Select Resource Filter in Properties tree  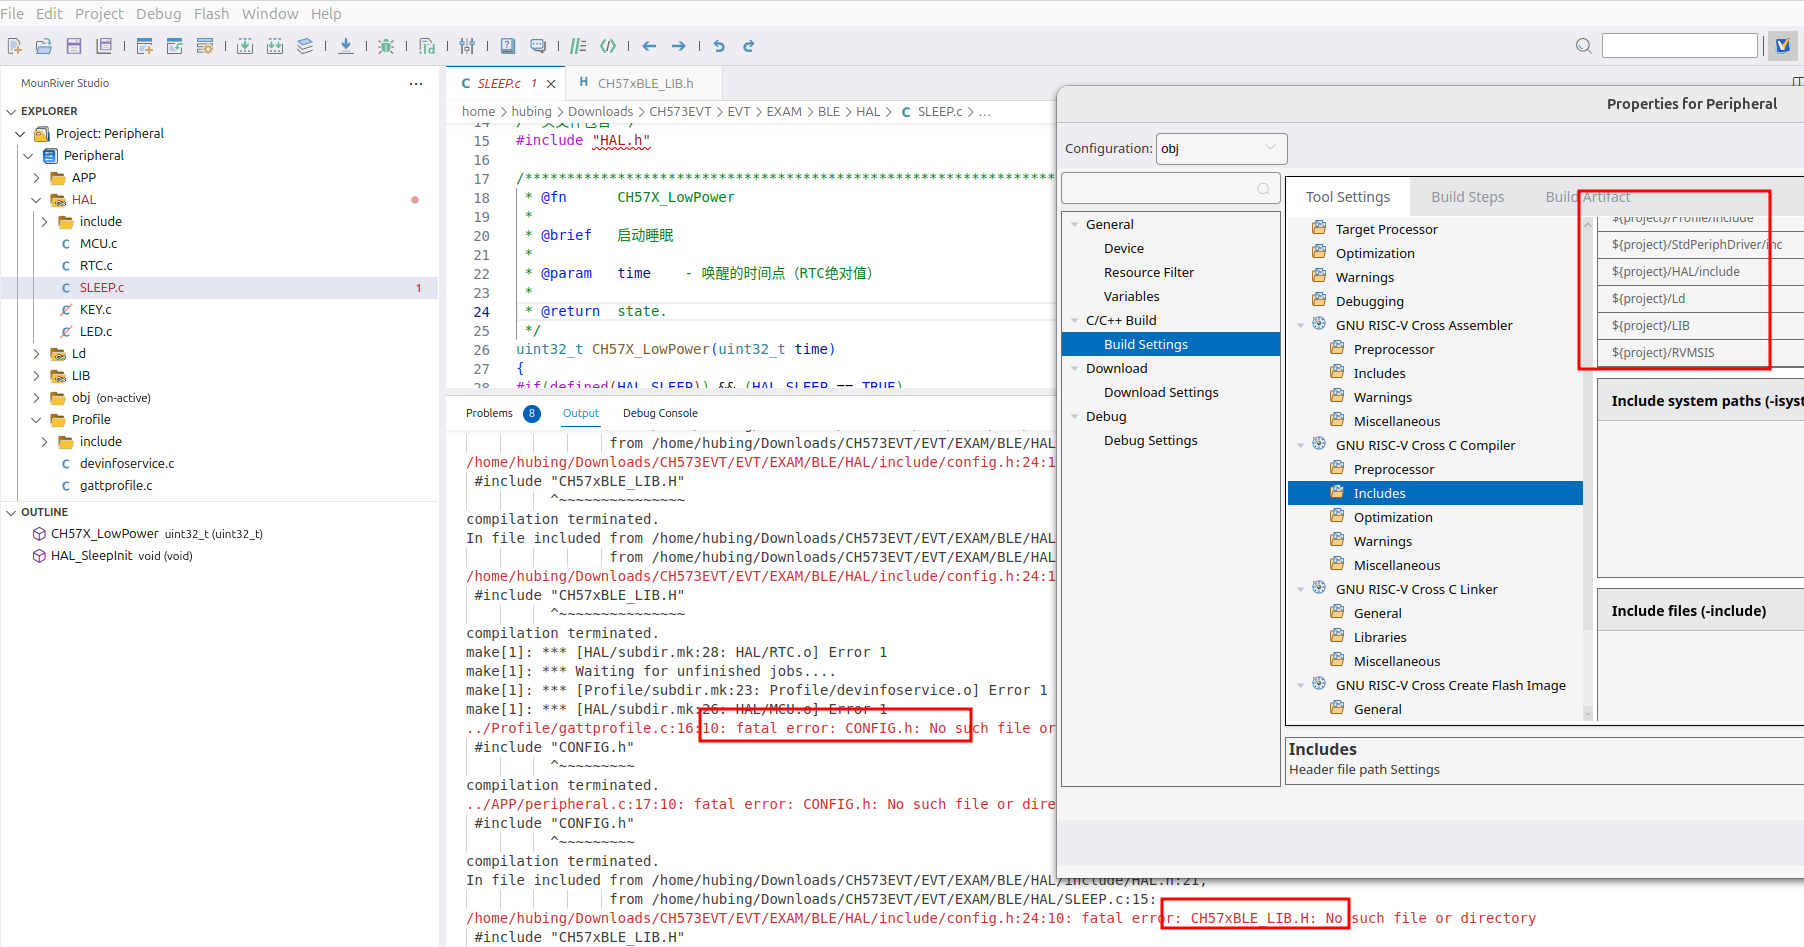[1149, 273]
